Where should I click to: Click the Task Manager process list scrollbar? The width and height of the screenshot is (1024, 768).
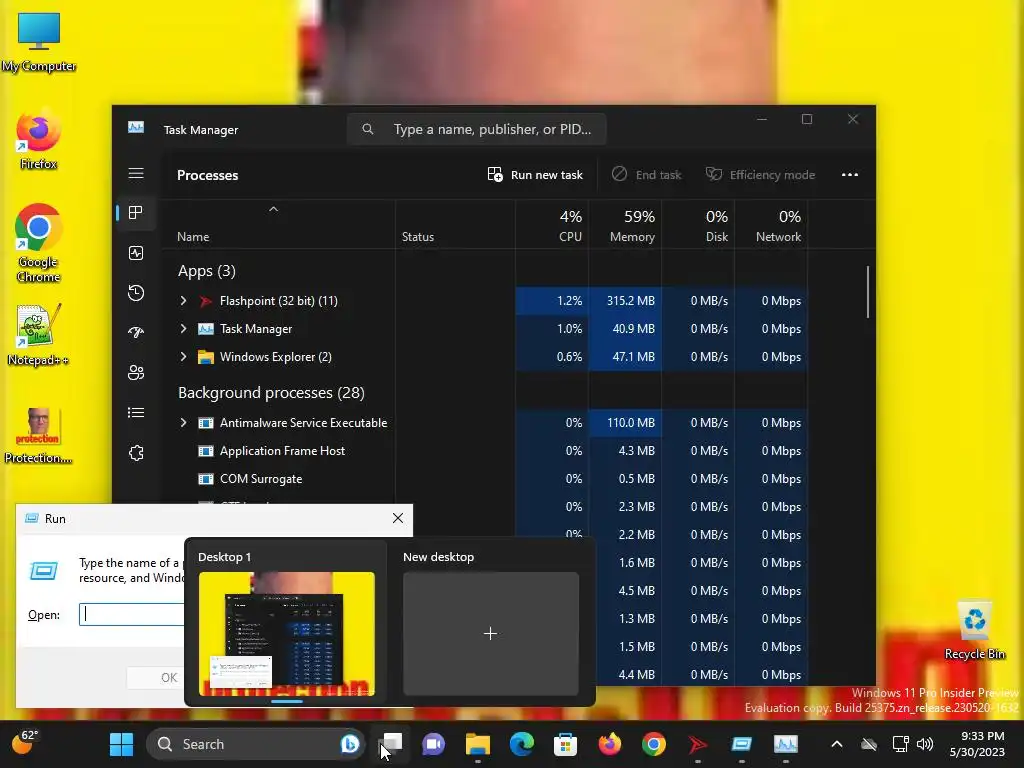tap(868, 292)
